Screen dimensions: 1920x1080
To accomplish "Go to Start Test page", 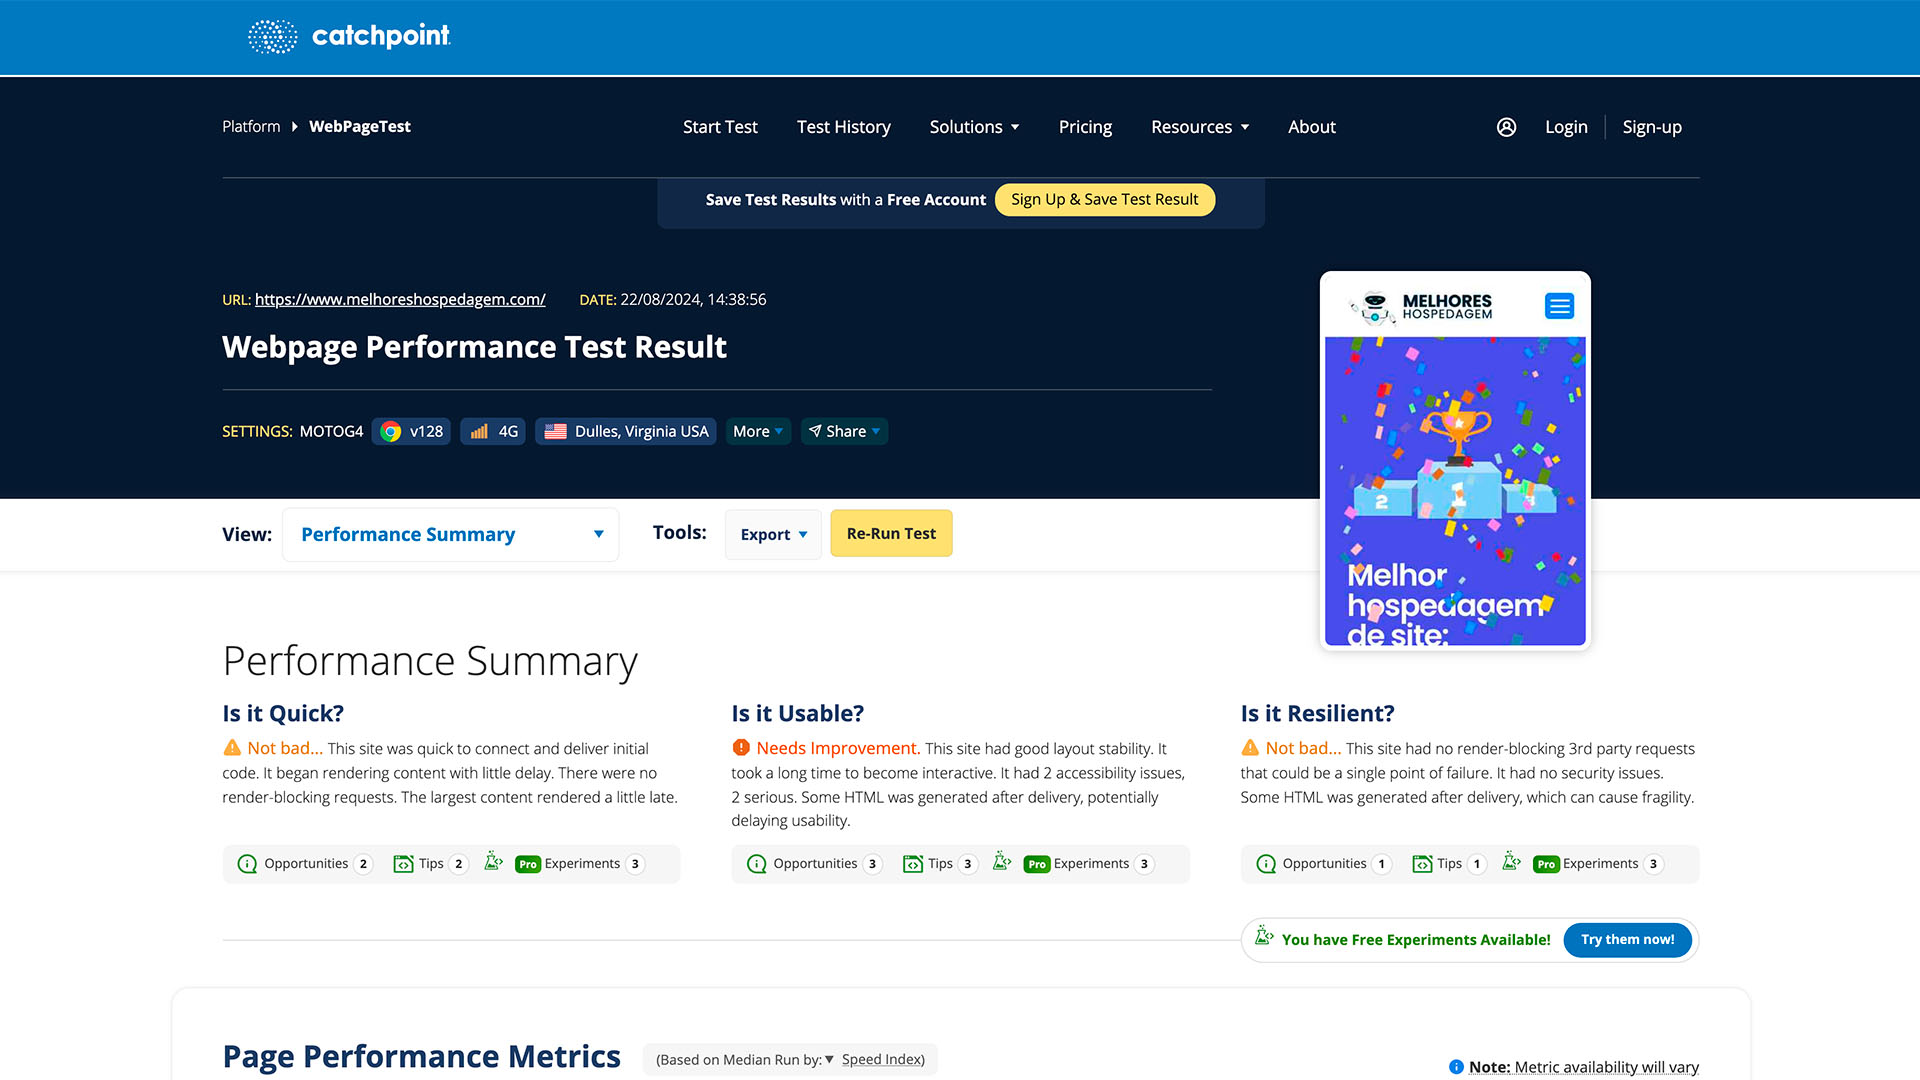I will 720,127.
